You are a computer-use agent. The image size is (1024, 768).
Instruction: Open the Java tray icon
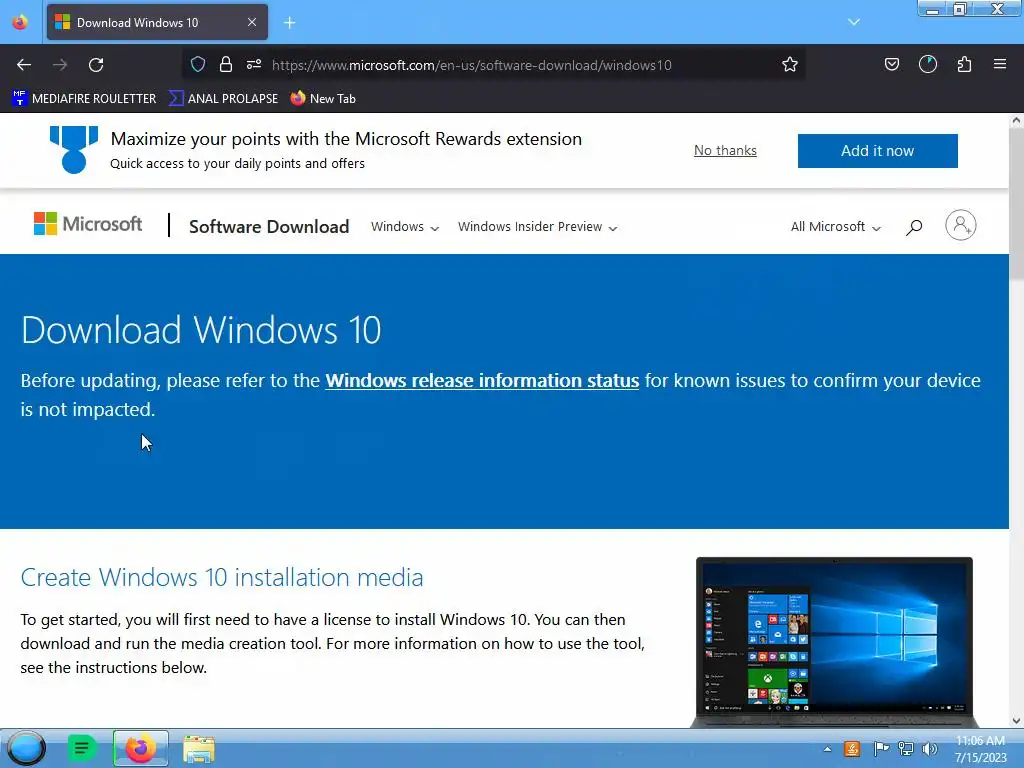(852, 748)
